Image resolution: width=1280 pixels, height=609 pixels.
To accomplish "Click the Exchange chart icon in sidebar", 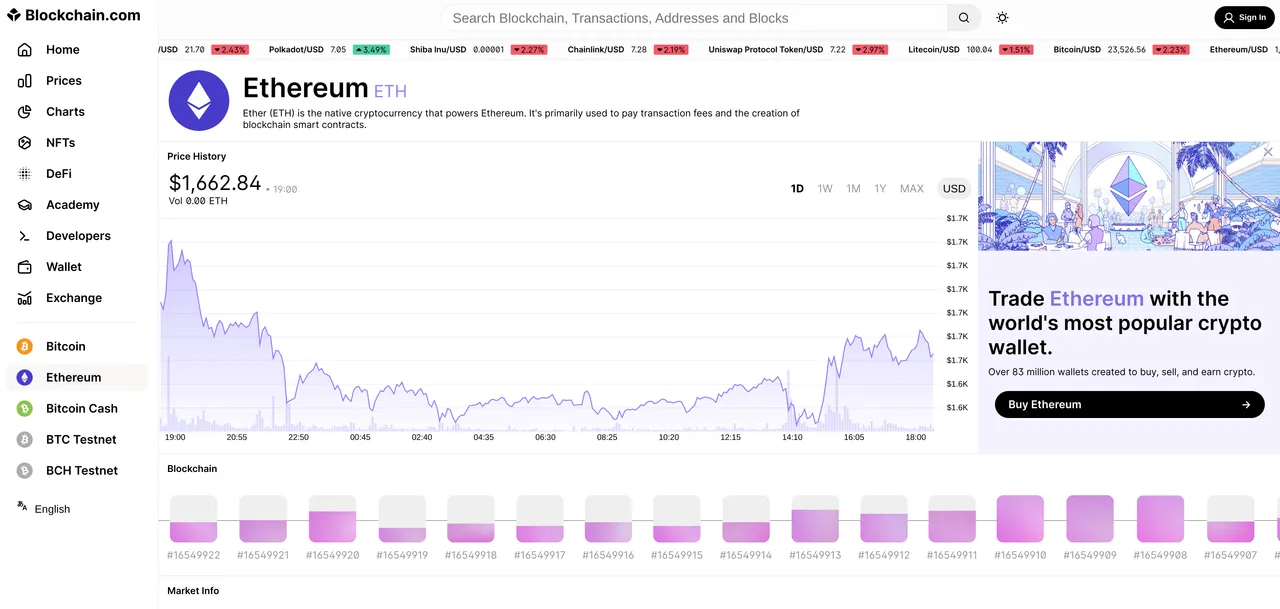I will click(x=25, y=297).
